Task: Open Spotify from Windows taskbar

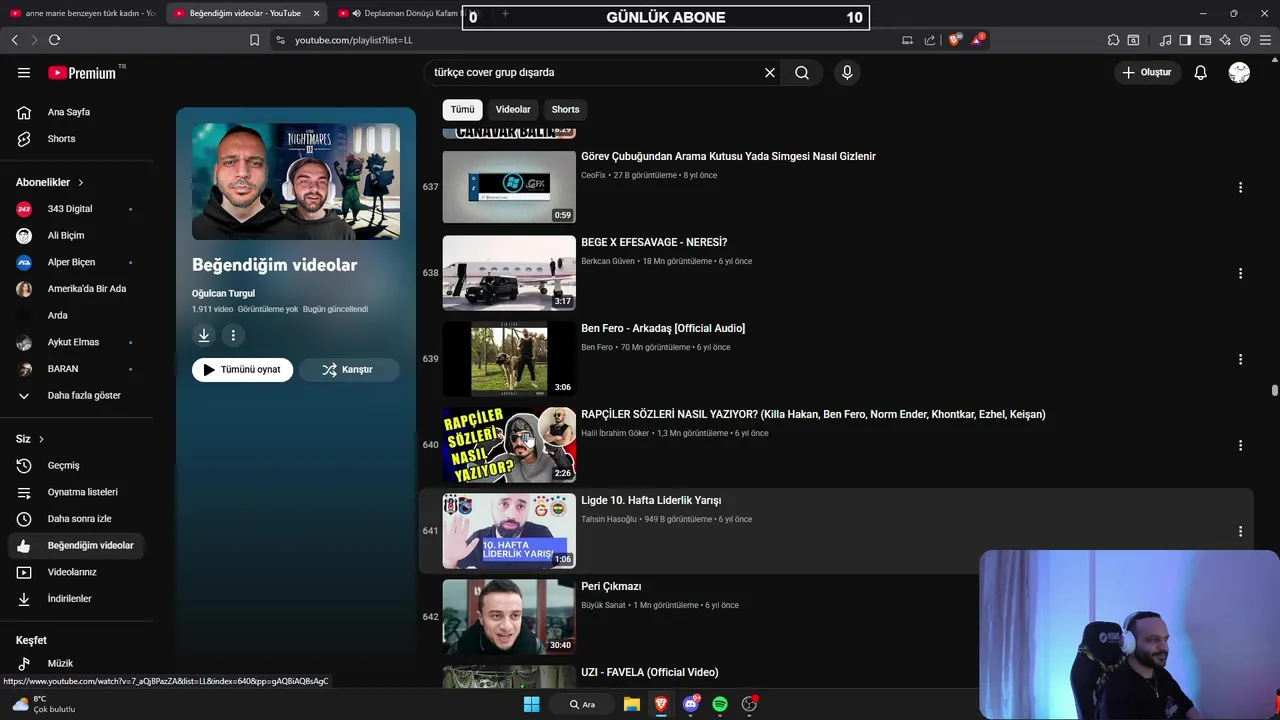Action: [x=720, y=704]
